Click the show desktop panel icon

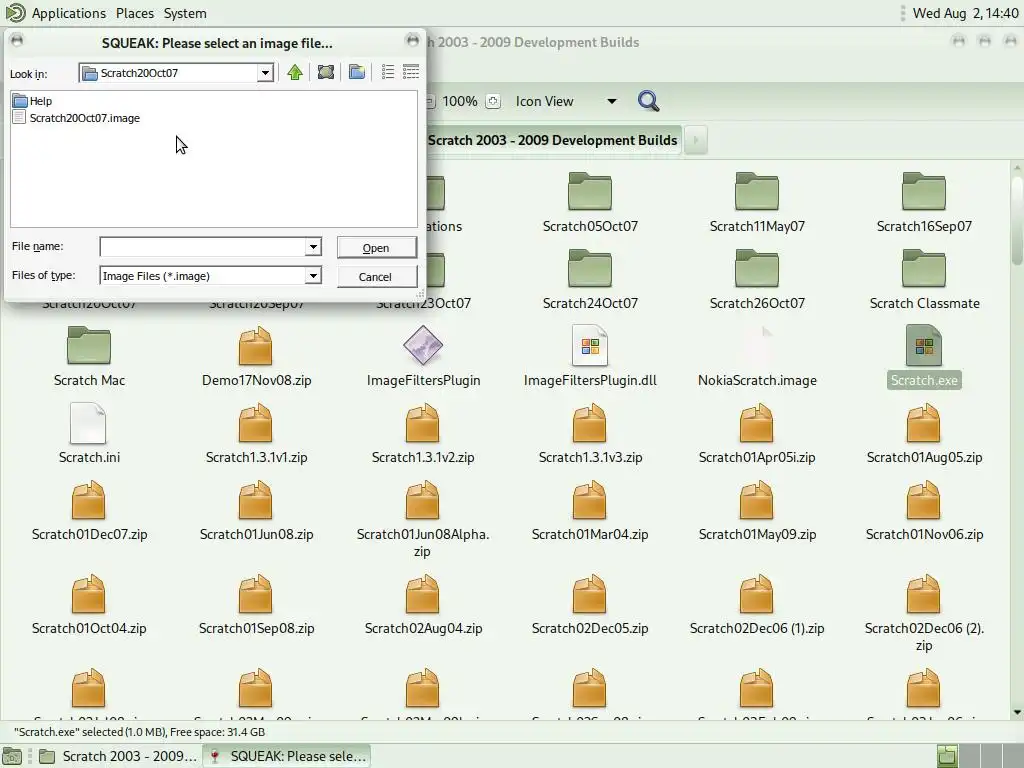click(12, 756)
